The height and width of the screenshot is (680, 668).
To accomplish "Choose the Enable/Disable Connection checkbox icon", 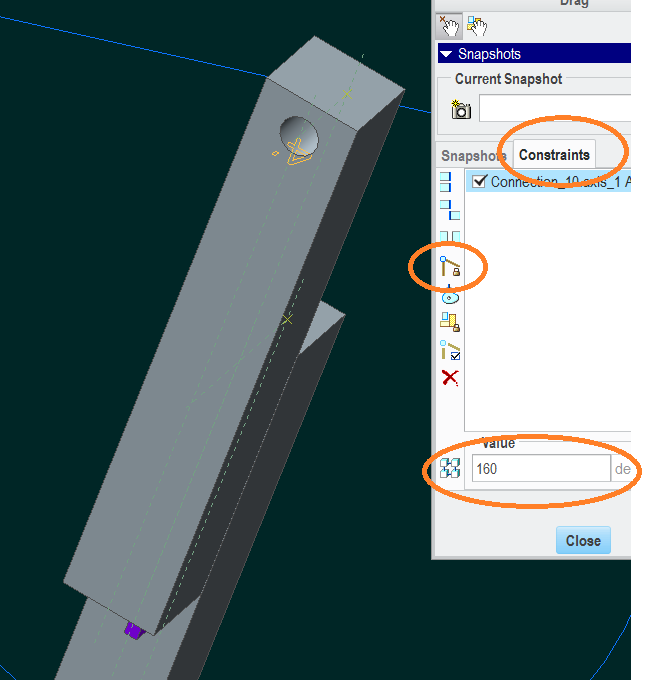I will coord(450,350).
